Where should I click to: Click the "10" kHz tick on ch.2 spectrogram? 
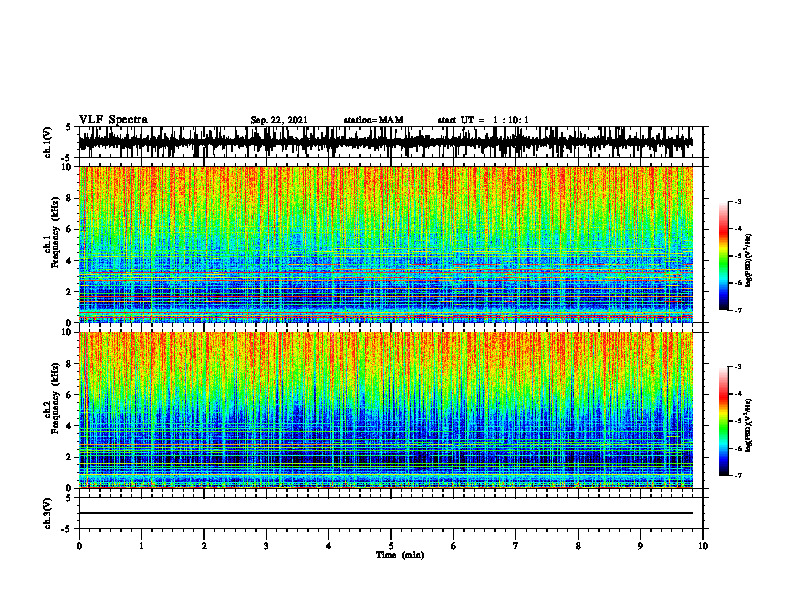tap(68, 332)
